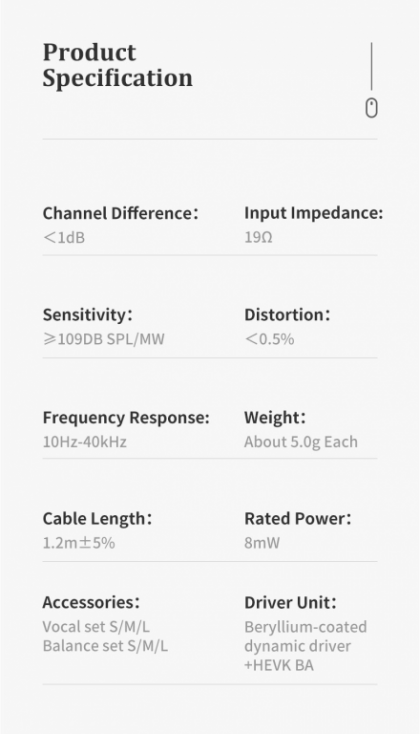The height and width of the screenshot is (734, 420).
Task: Click the 19Ω impedance value
Action: 258,237
